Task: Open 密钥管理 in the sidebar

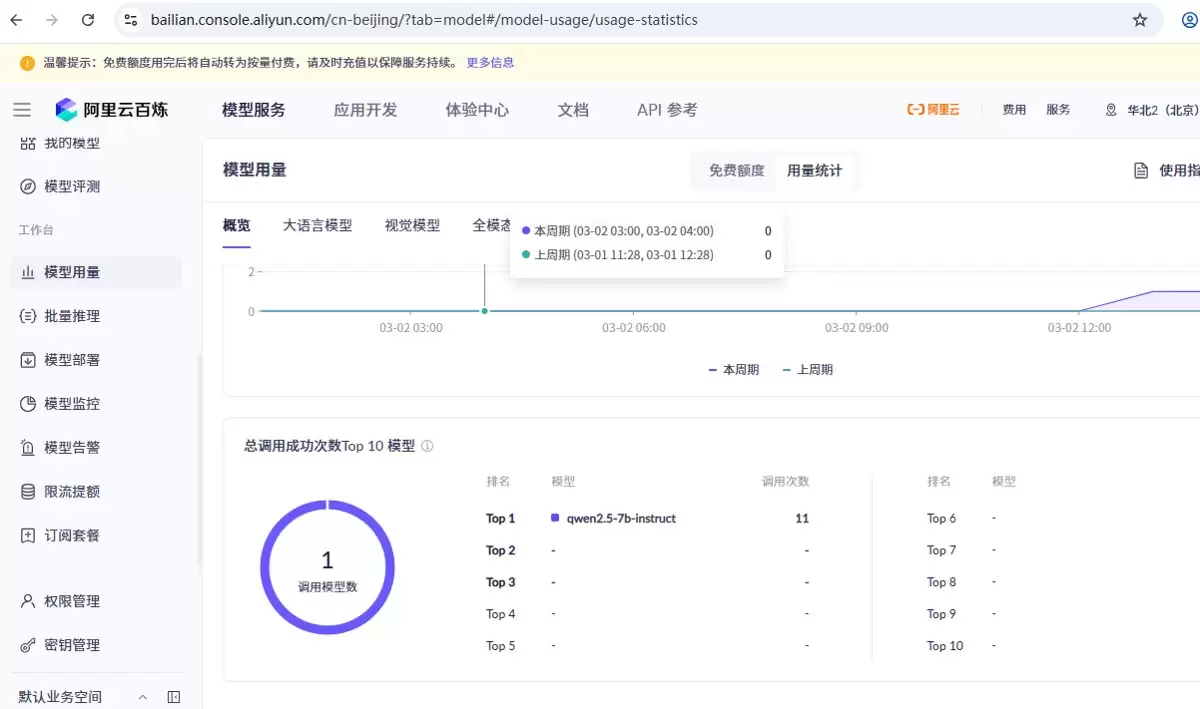Action: (72, 645)
